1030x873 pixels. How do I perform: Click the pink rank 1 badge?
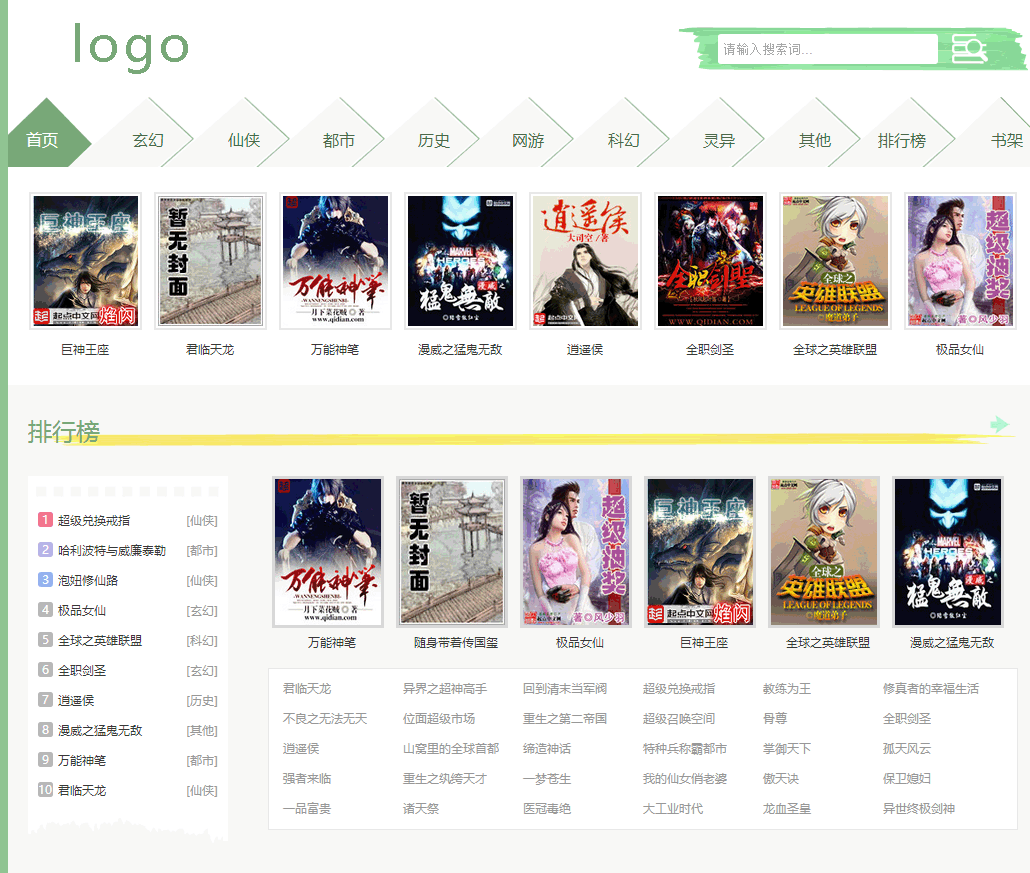(45, 520)
